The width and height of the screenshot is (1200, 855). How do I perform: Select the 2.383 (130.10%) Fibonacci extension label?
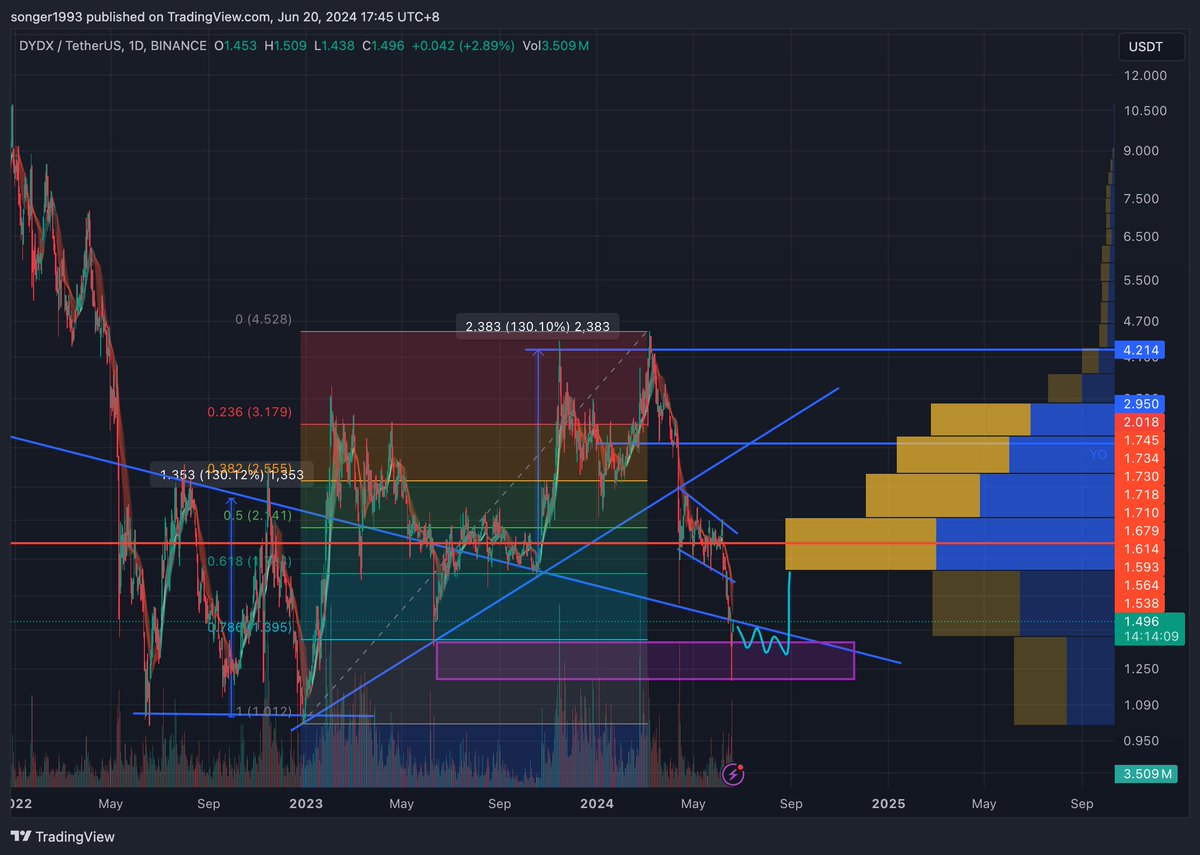click(537, 327)
